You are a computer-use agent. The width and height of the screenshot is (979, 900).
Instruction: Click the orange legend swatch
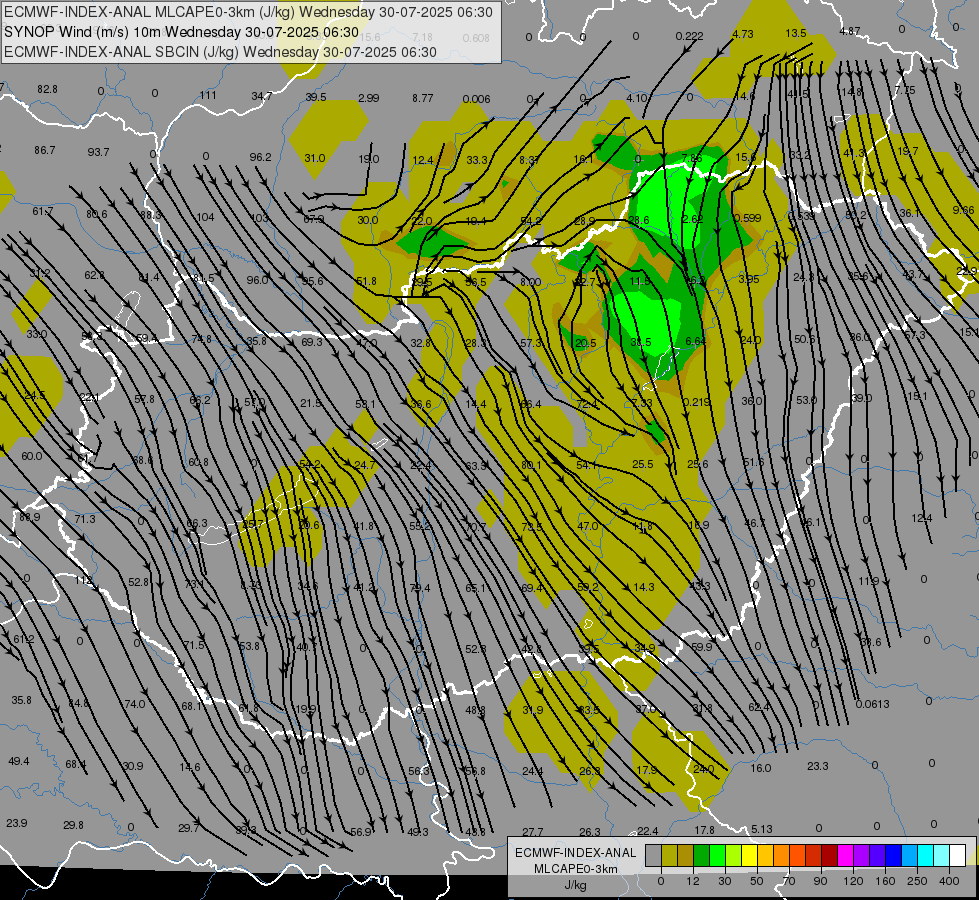coord(782,856)
